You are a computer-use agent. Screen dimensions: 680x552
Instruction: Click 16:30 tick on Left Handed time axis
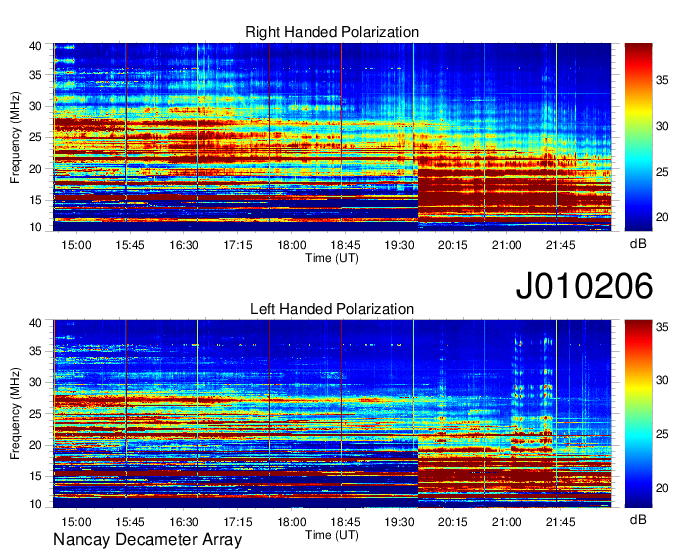(183, 522)
